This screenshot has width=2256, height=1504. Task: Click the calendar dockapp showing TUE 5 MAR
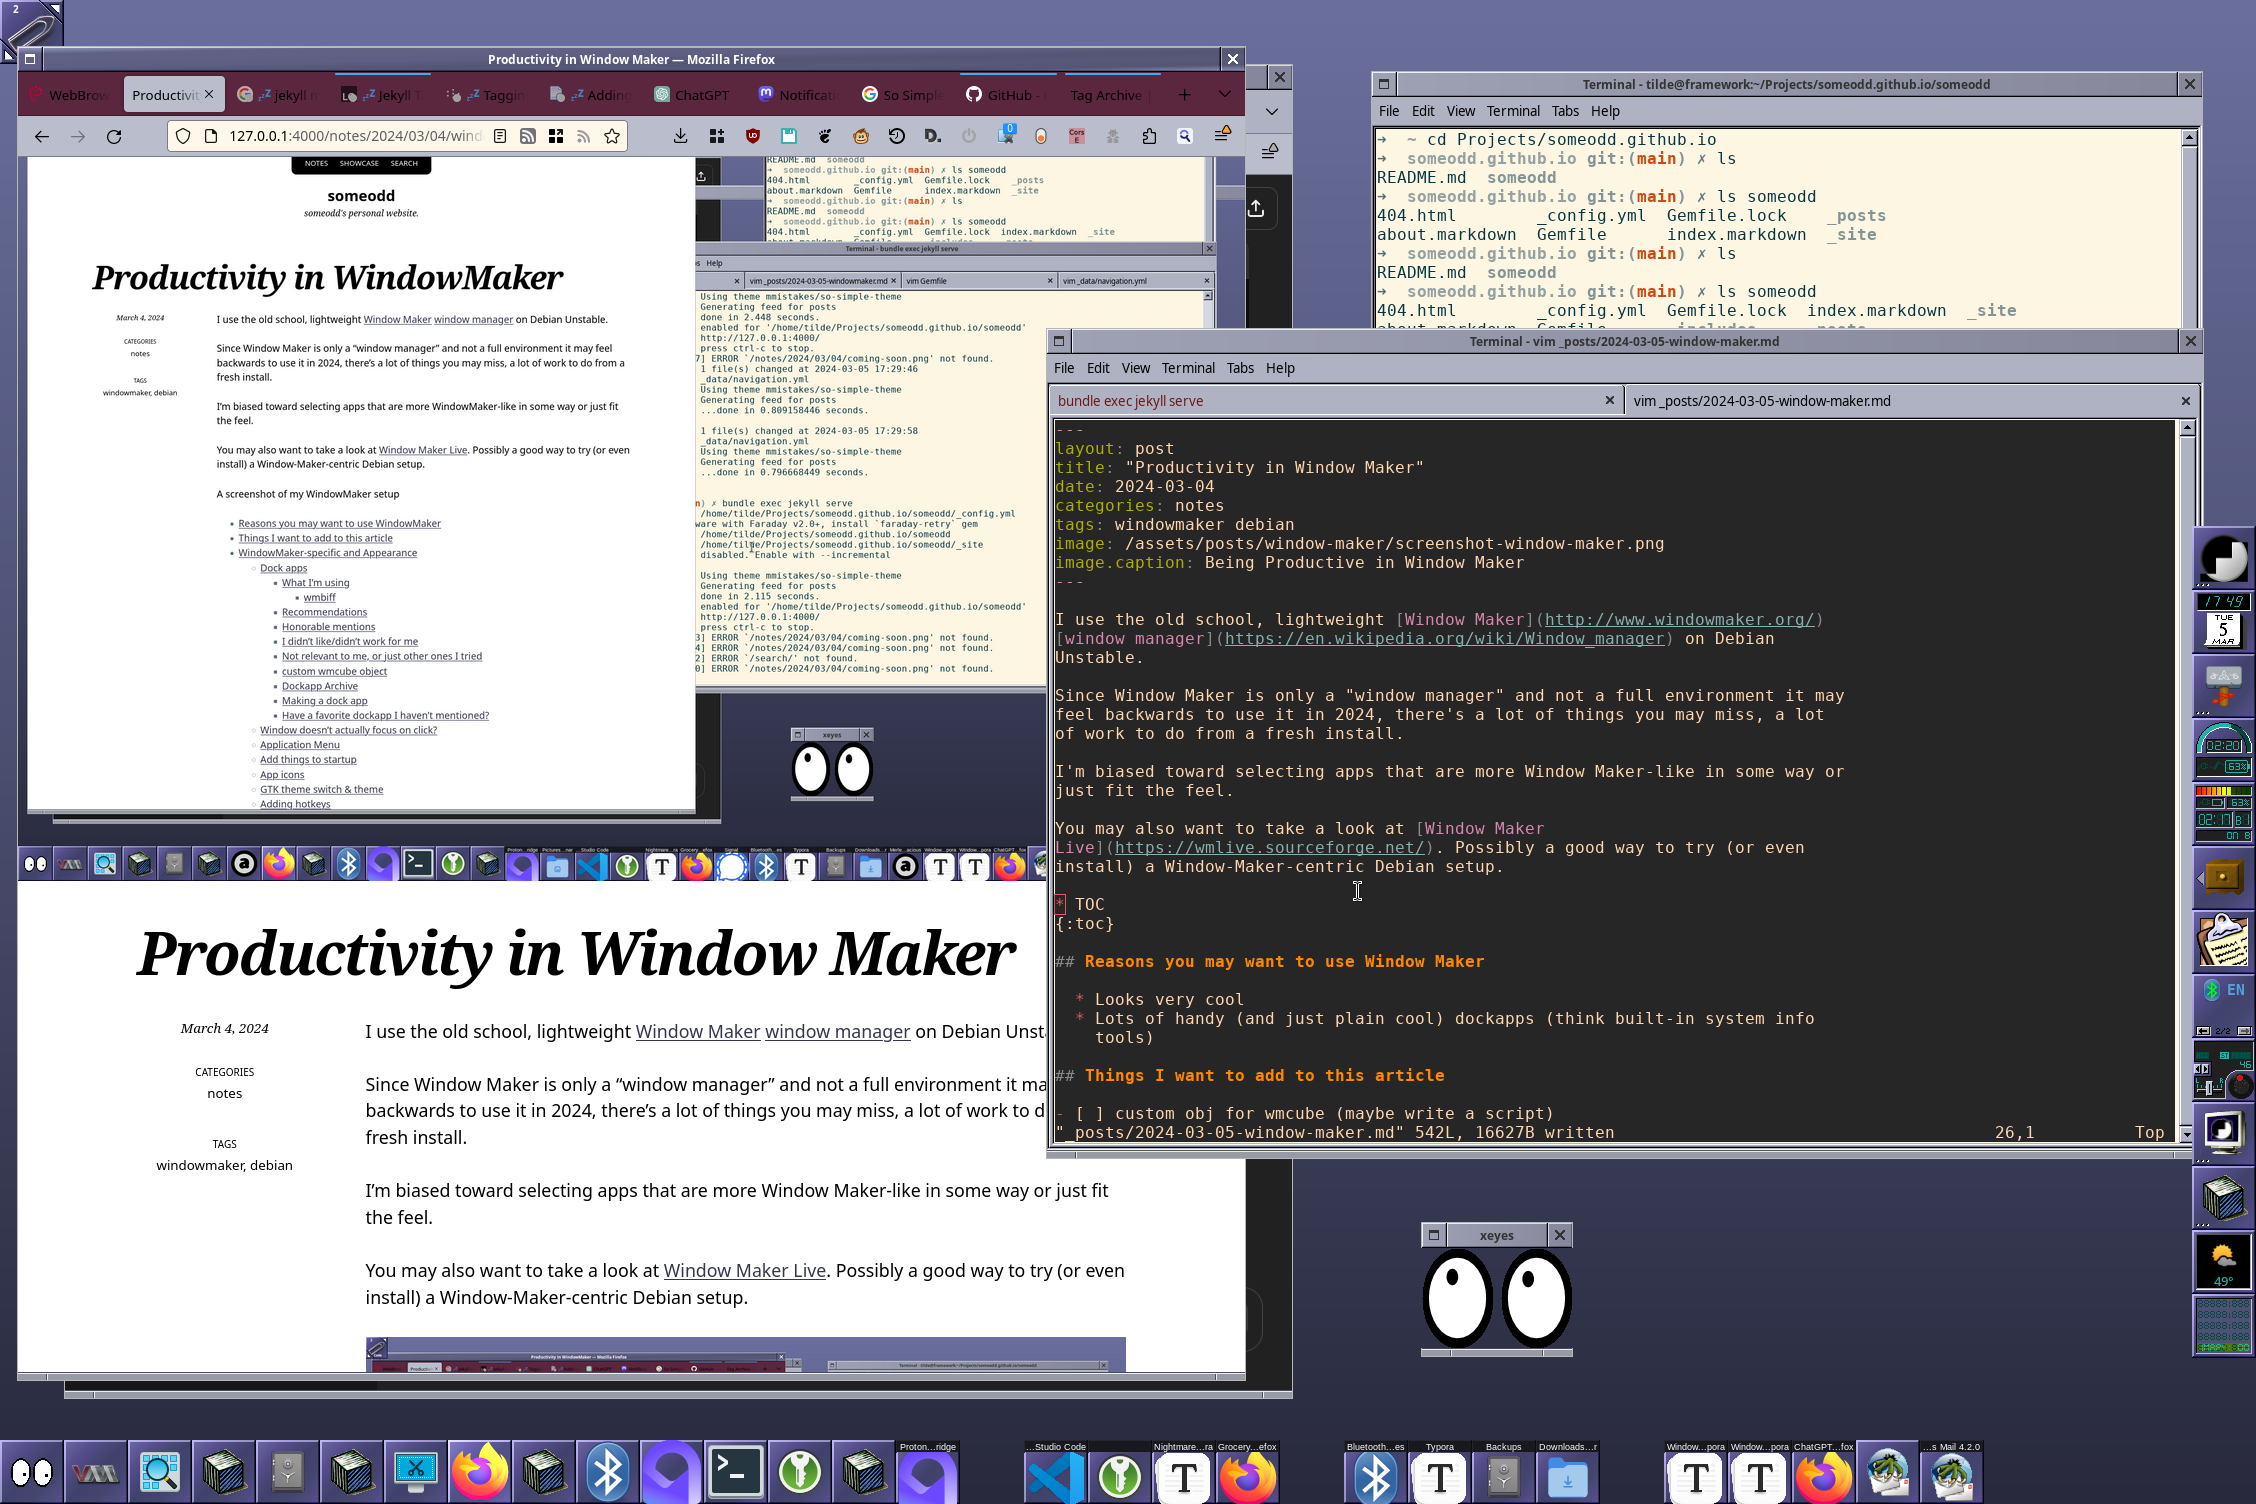pos(2224,621)
